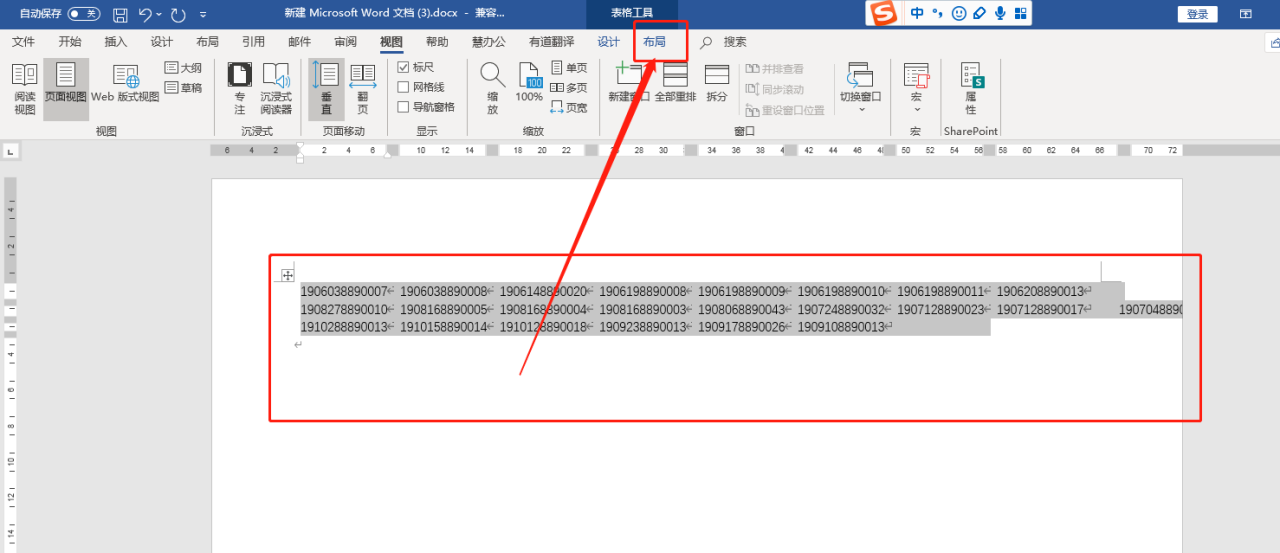Toggle the 自动保存 AutoSave switch
The width and height of the screenshot is (1280, 553).
pyautogui.click(x=84, y=14)
